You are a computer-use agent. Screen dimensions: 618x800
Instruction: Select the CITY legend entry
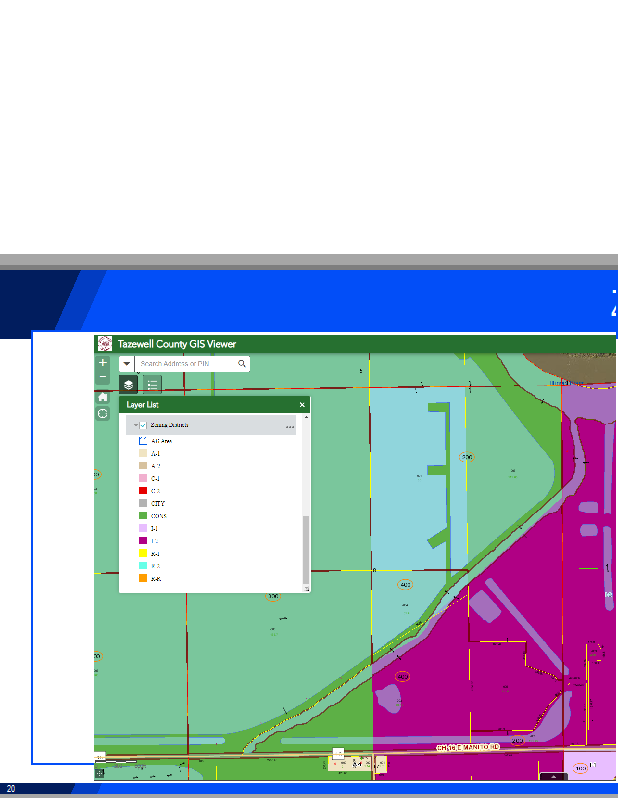(158, 503)
